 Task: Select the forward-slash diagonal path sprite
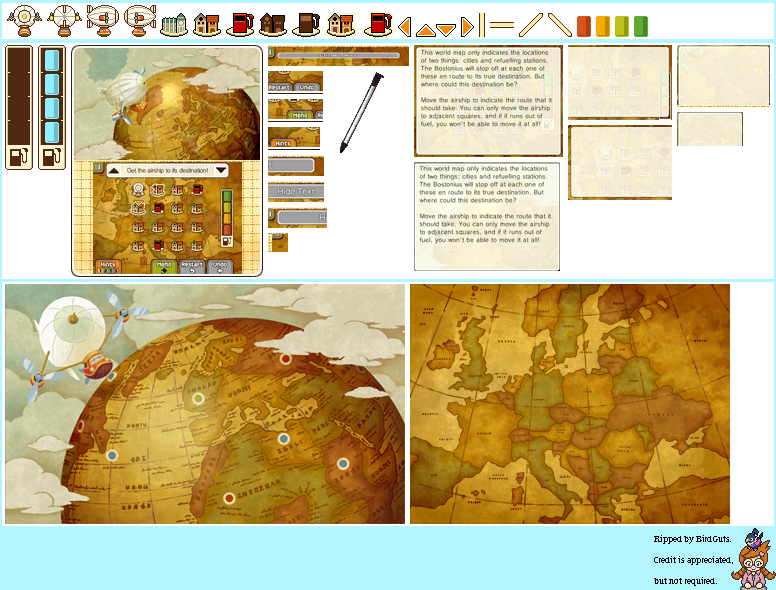531,25
